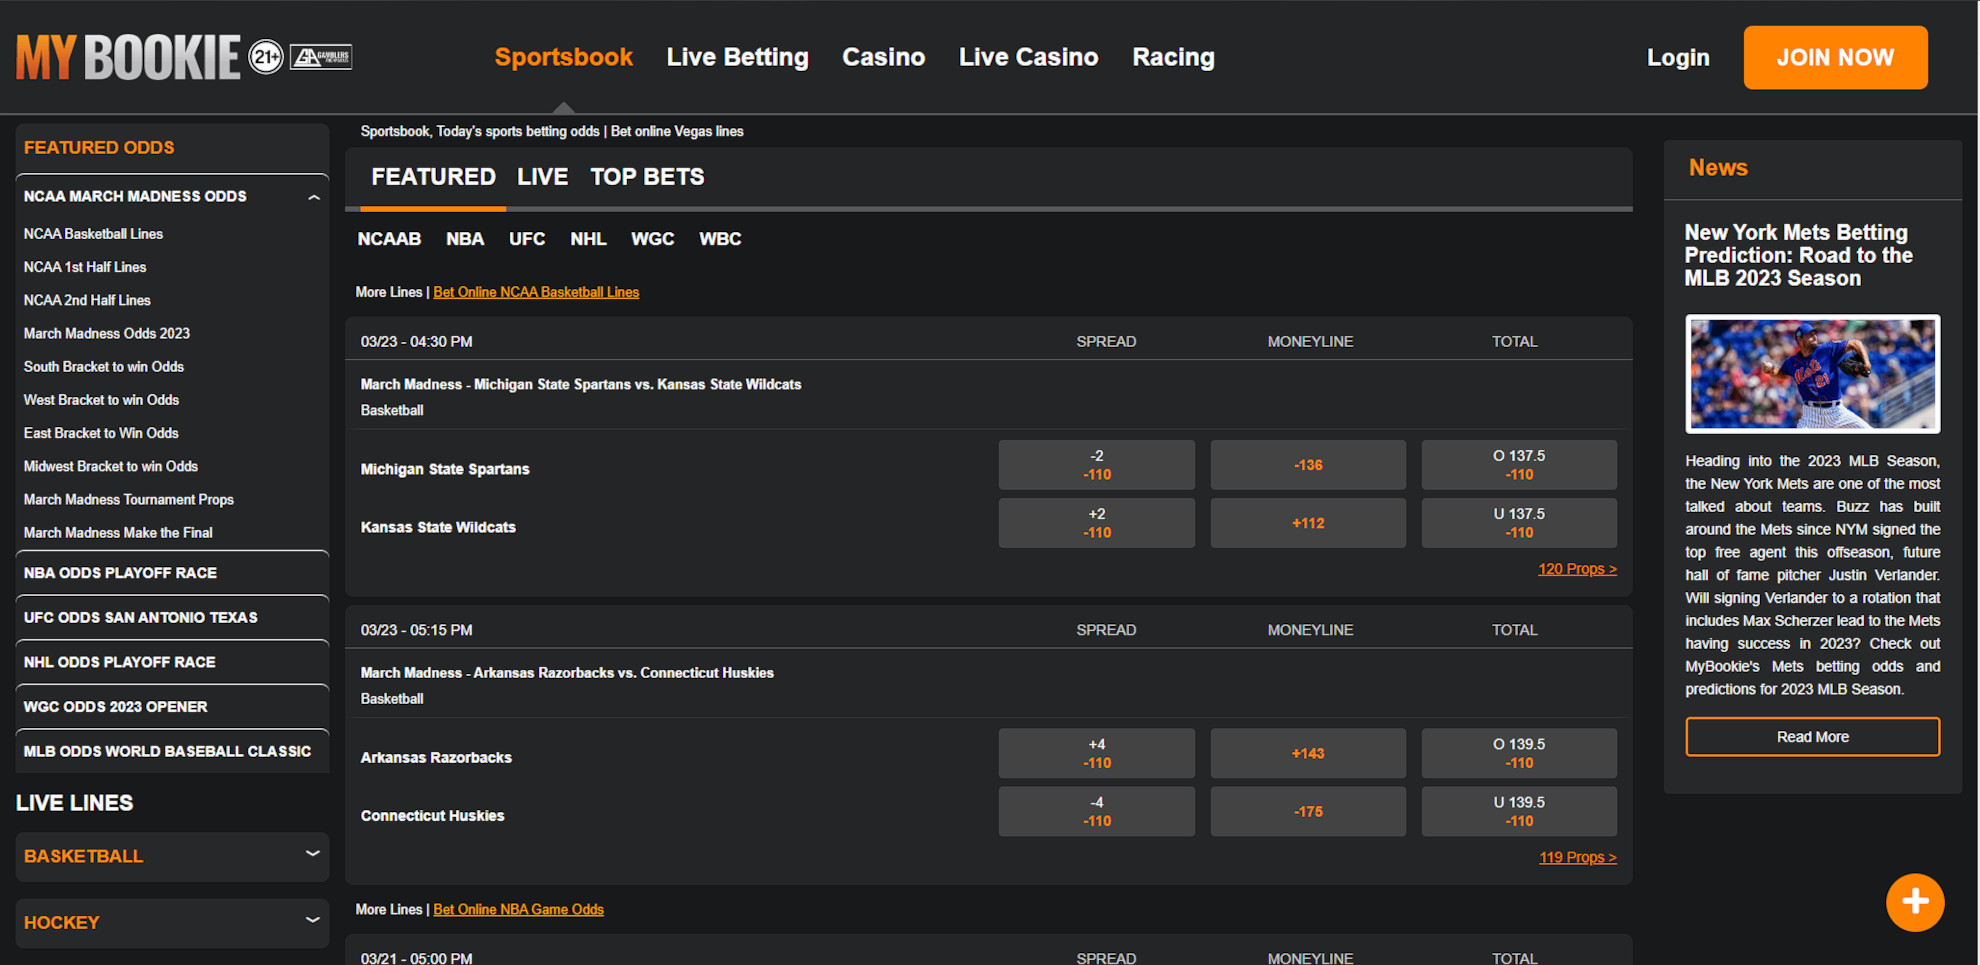The width and height of the screenshot is (1980, 965).
Task: Open Racing in the top navigation
Action: pos(1174,57)
